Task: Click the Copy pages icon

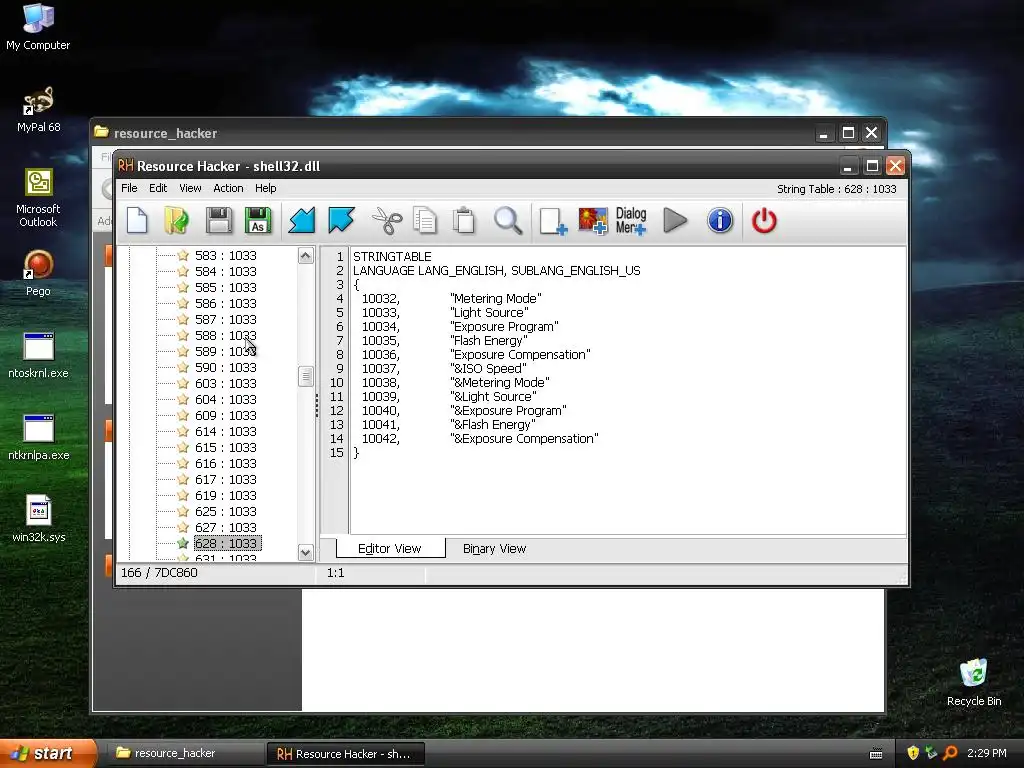Action: pyautogui.click(x=425, y=221)
